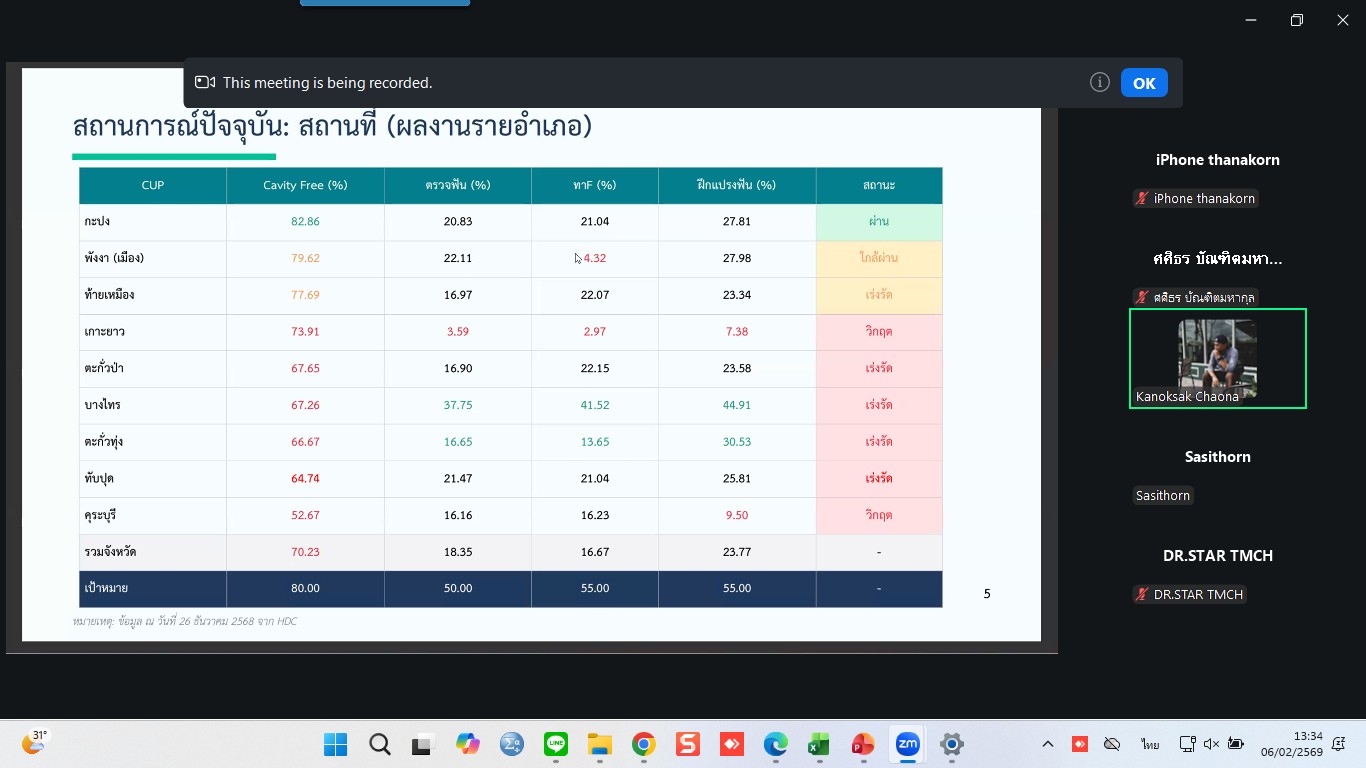Open File Explorer from the taskbar
The width and height of the screenshot is (1366, 768).
click(x=599, y=744)
